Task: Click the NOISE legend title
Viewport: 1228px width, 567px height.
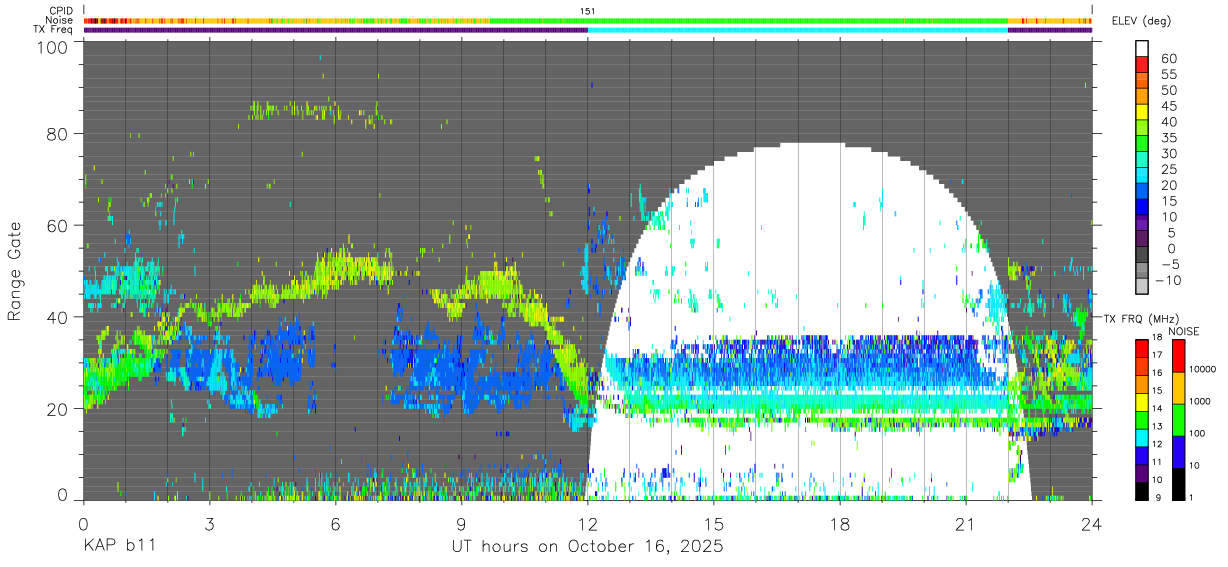Action: [x=1183, y=331]
